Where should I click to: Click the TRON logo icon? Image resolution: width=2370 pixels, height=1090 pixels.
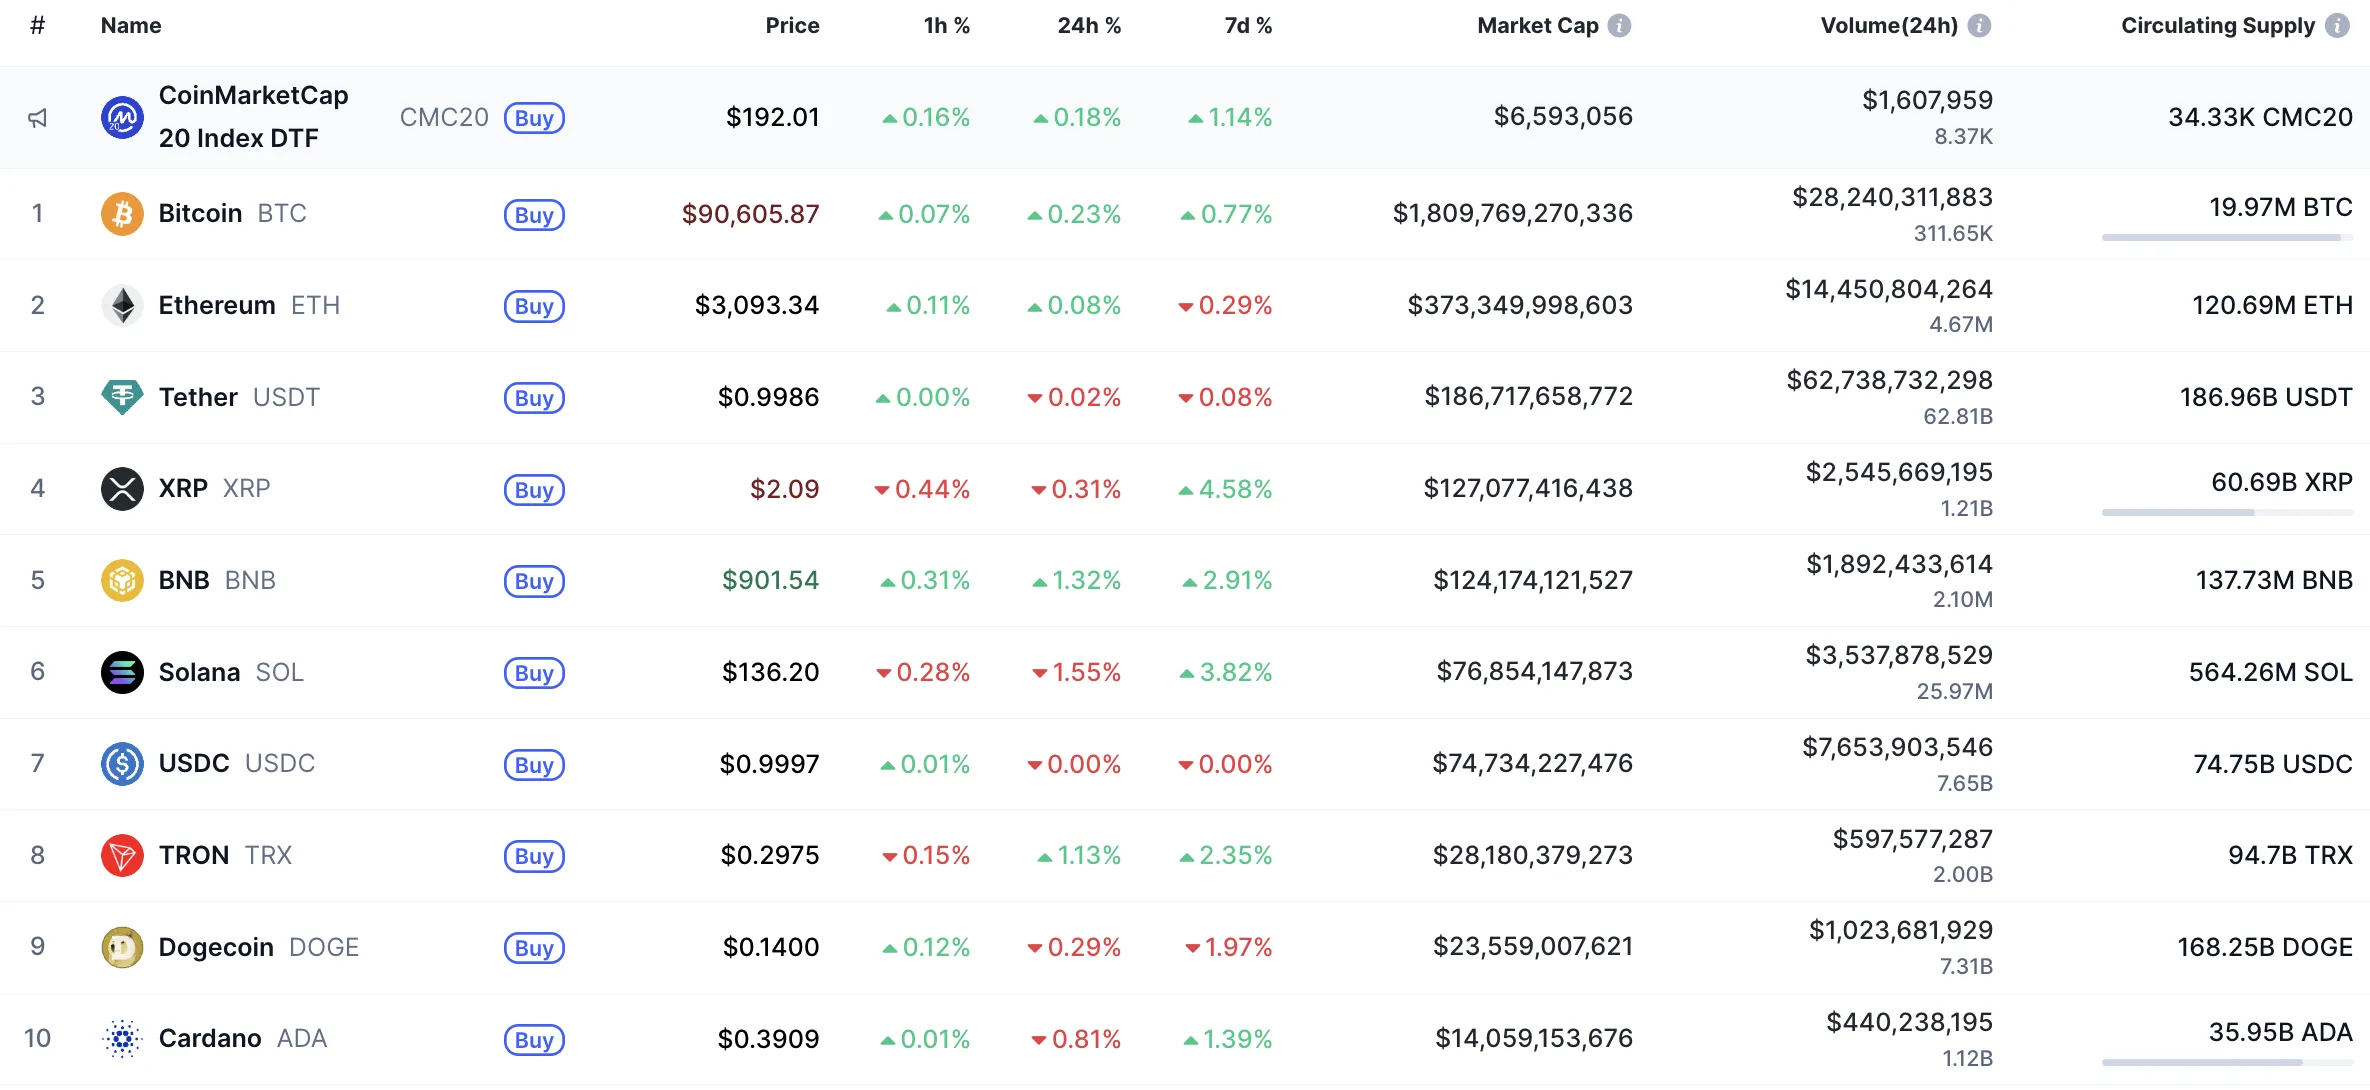point(121,855)
